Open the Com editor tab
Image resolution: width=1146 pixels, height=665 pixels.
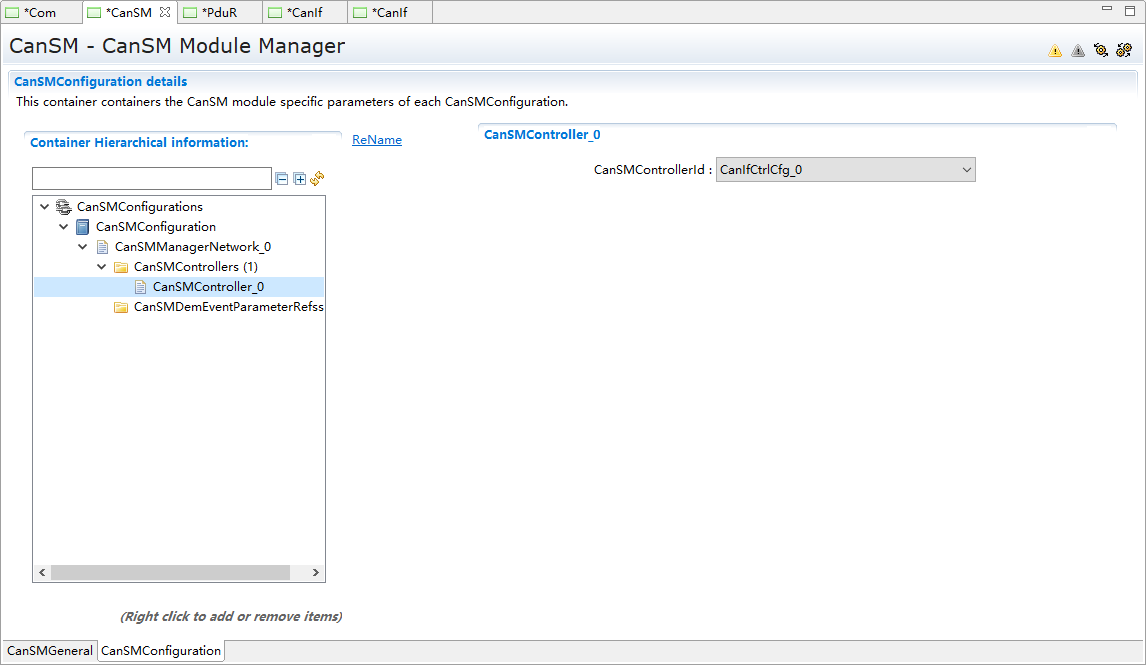[40, 13]
